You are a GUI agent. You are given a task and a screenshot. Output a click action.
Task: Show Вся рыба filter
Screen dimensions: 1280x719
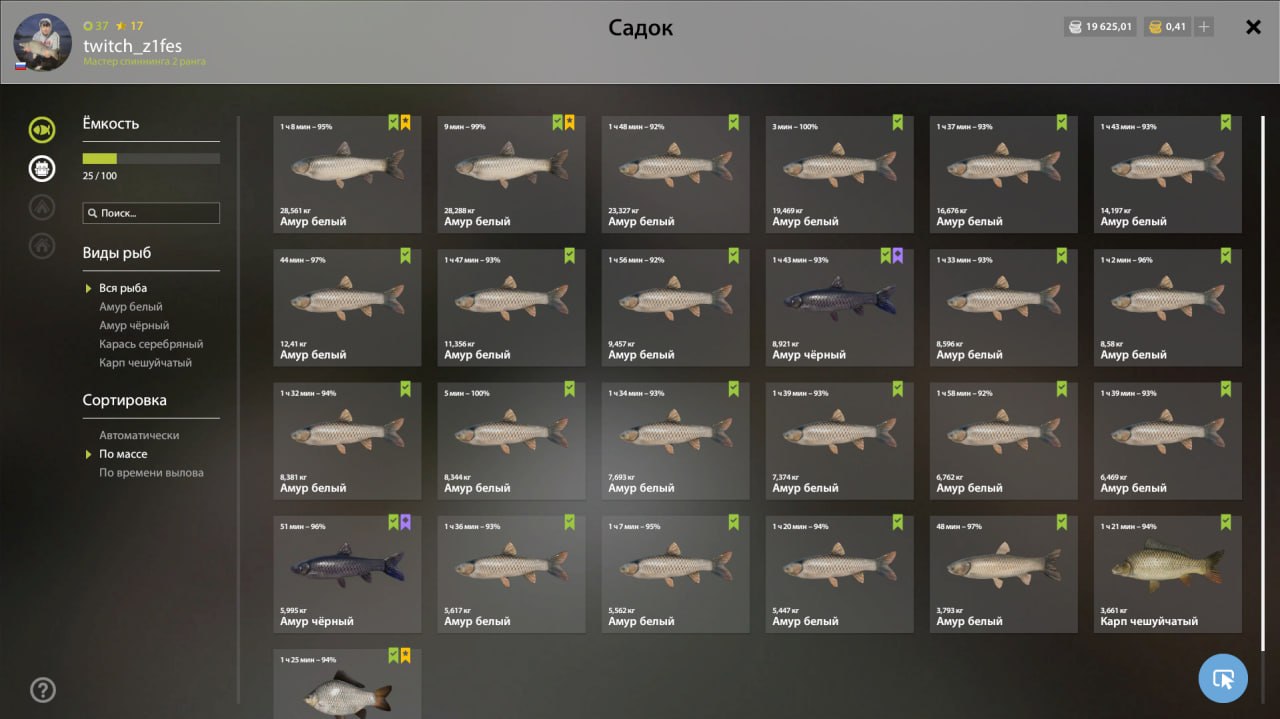click(123, 288)
